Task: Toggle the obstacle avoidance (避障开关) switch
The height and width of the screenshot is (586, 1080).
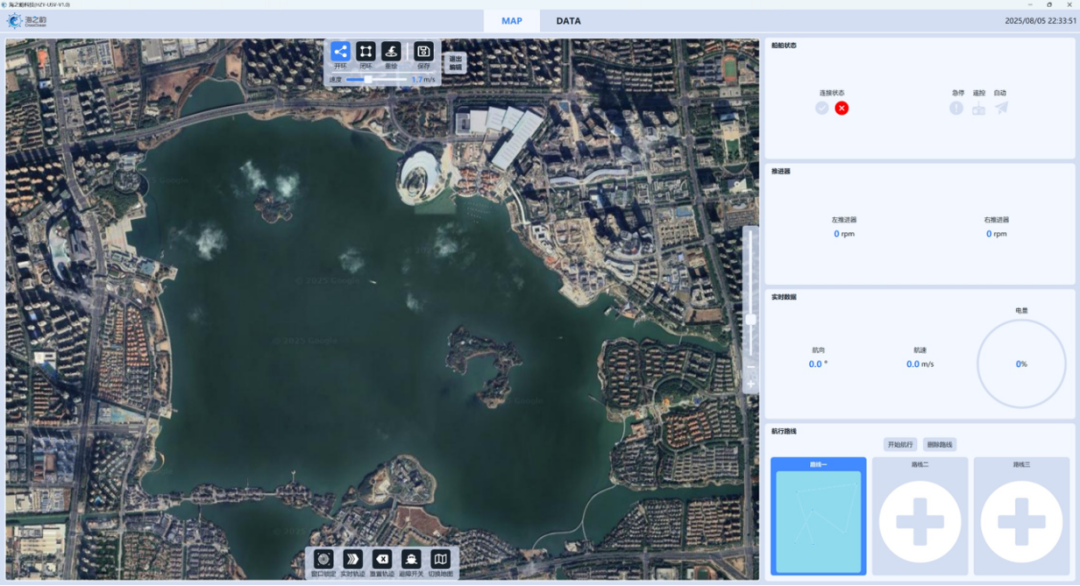Action: [x=411, y=559]
